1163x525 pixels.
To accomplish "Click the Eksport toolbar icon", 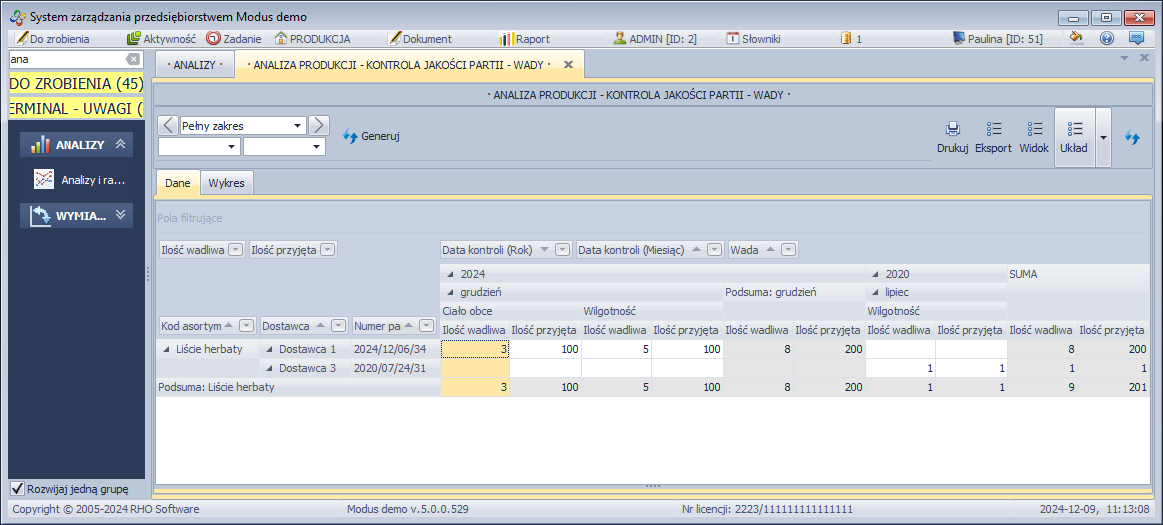I will tap(993, 130).
